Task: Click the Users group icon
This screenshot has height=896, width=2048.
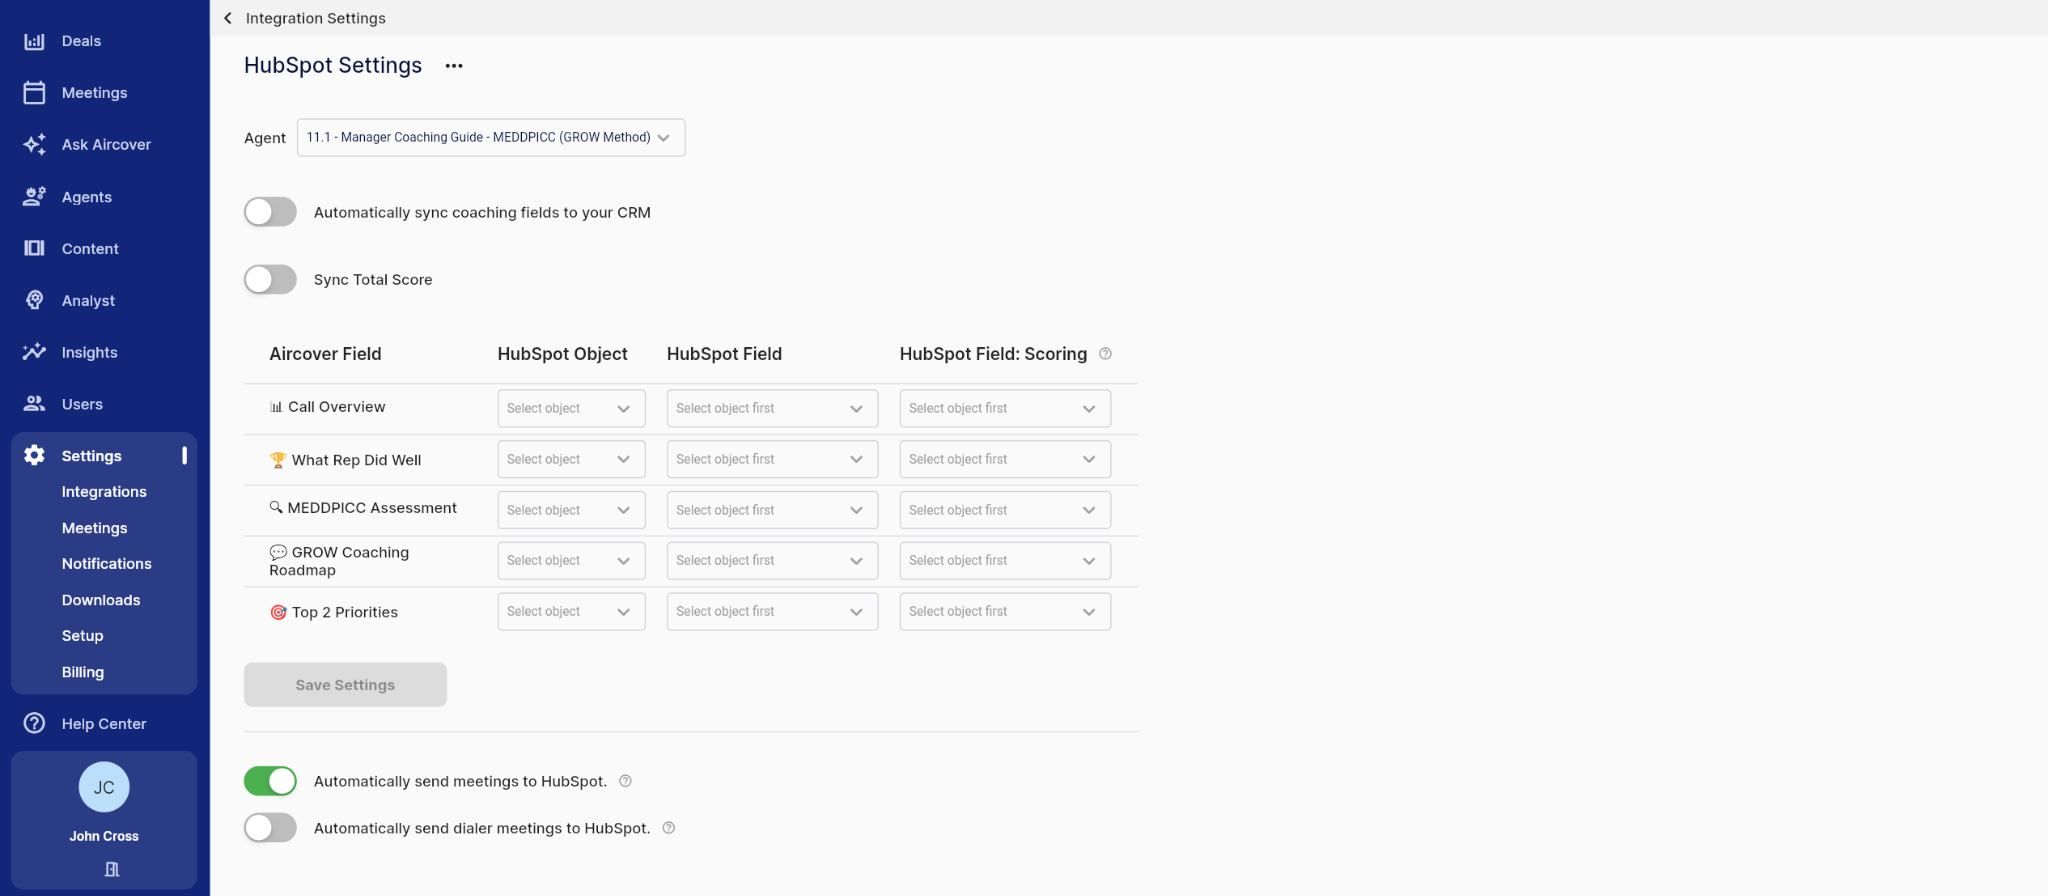Action: [x=34, y=404]
